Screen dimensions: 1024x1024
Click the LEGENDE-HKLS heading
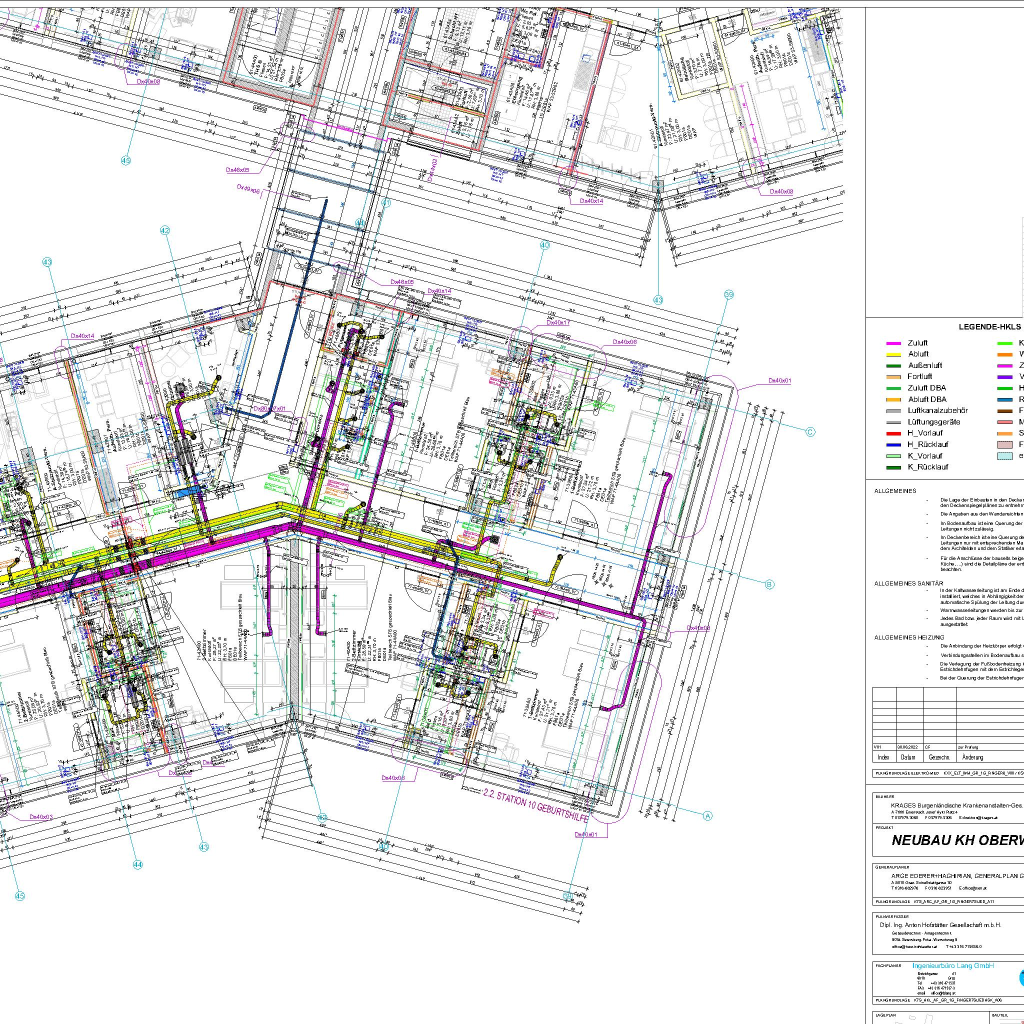pyautogui.click(x=989, y=326)
